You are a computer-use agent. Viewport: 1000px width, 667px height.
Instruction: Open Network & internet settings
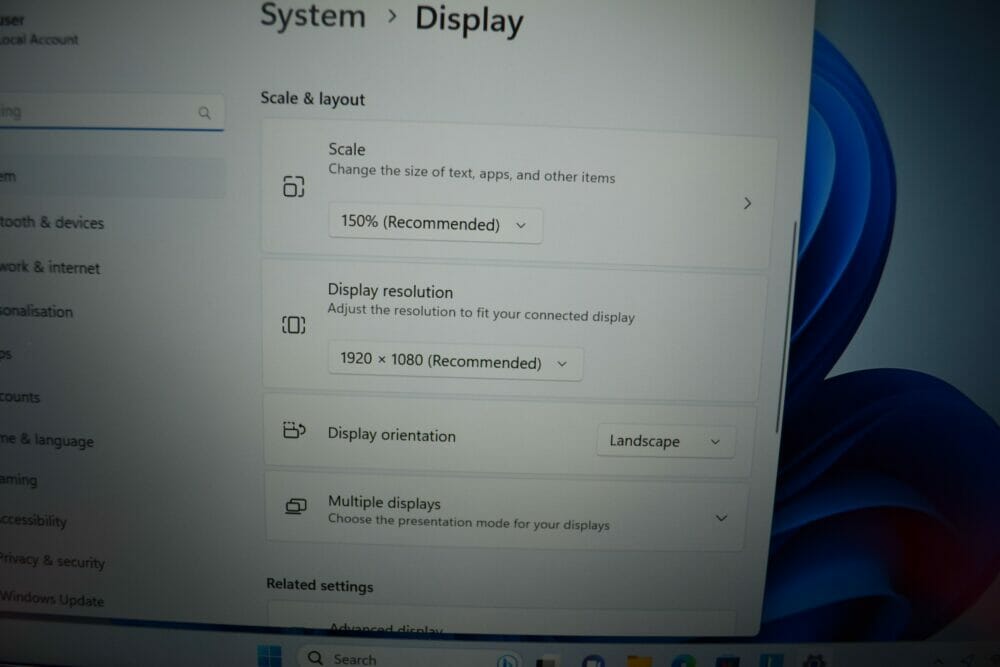(50, 268)
